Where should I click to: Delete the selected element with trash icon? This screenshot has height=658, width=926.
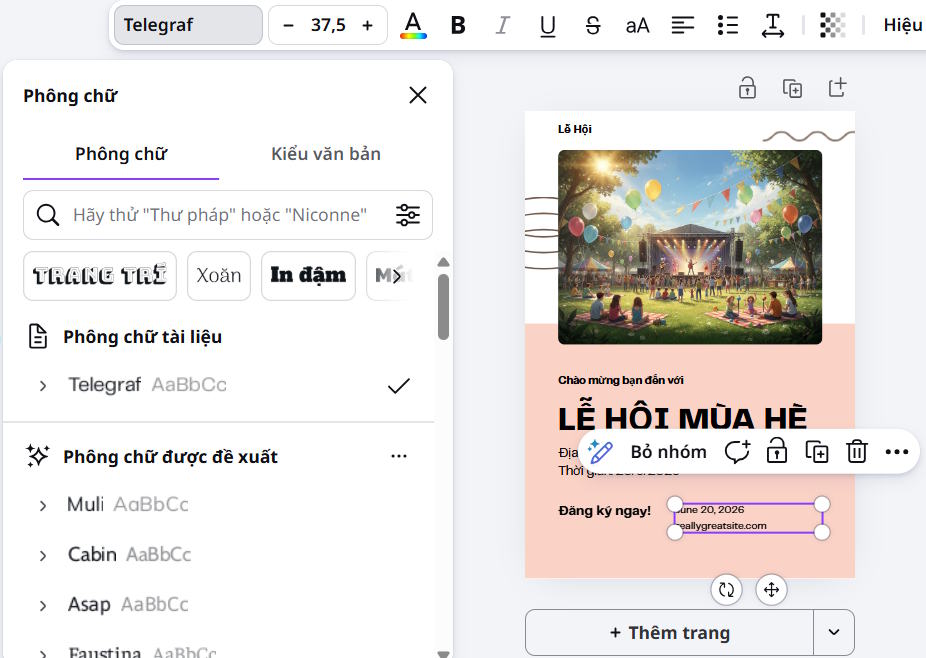(857, 451)
